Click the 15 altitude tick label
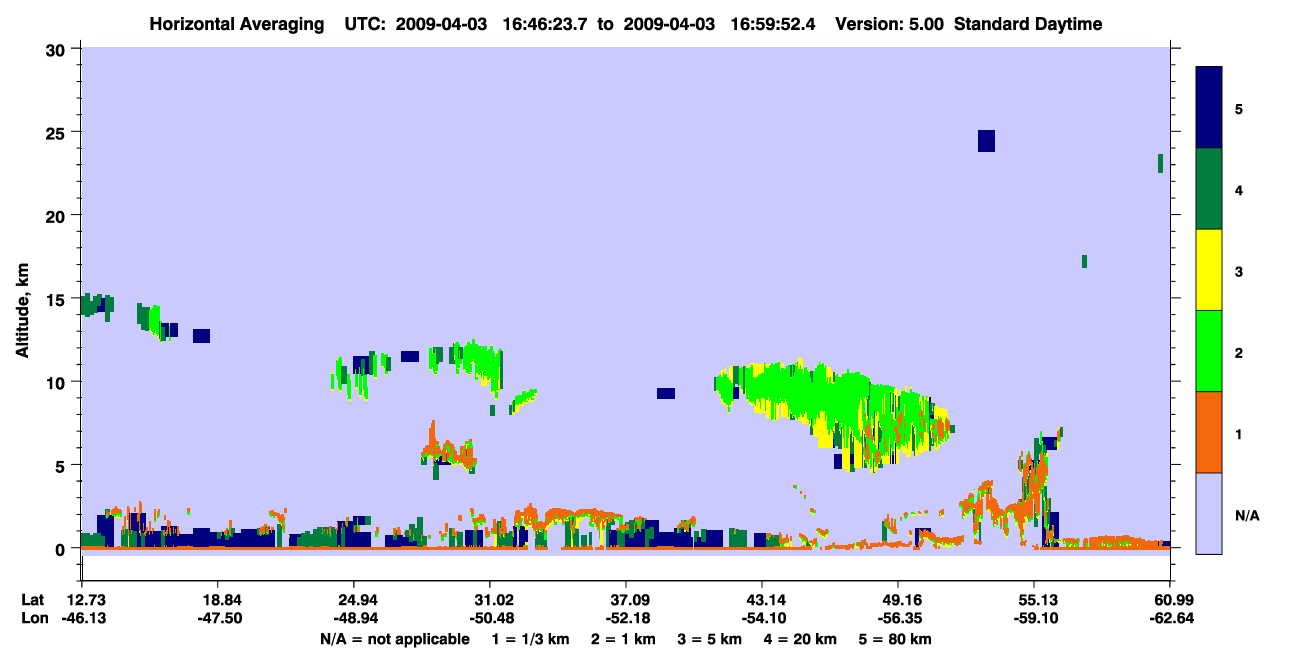Screen dimensions: 1300x667 pyautogui.click(x=56, y=299)
